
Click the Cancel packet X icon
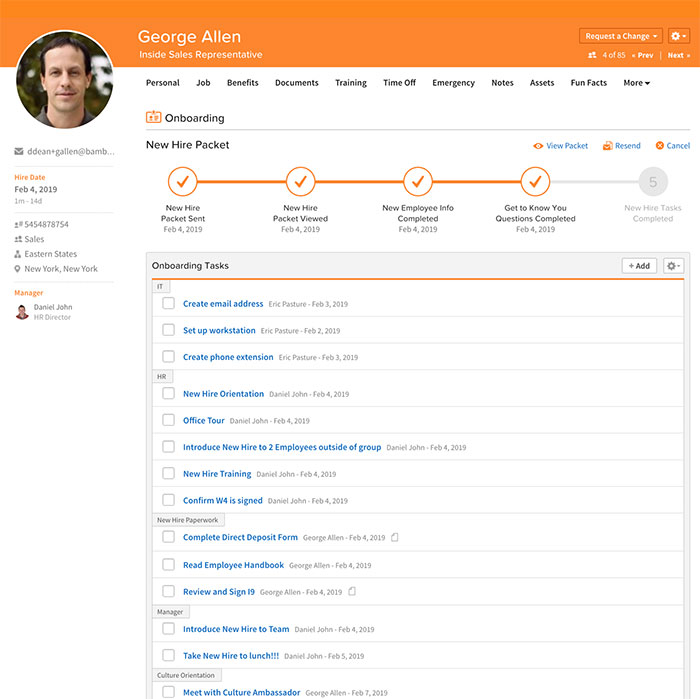(660, 146)
